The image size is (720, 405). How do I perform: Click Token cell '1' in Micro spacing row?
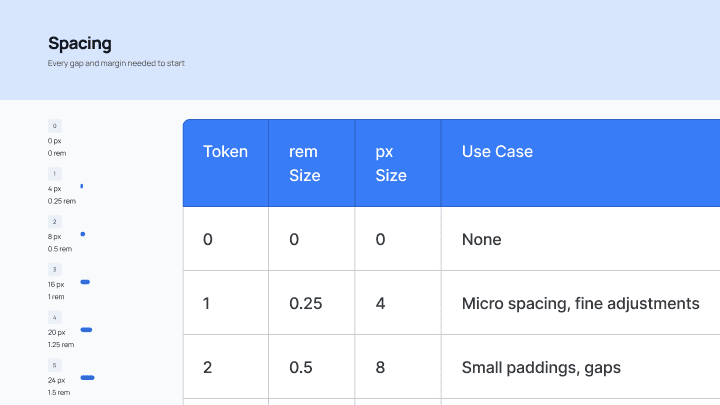226,303
